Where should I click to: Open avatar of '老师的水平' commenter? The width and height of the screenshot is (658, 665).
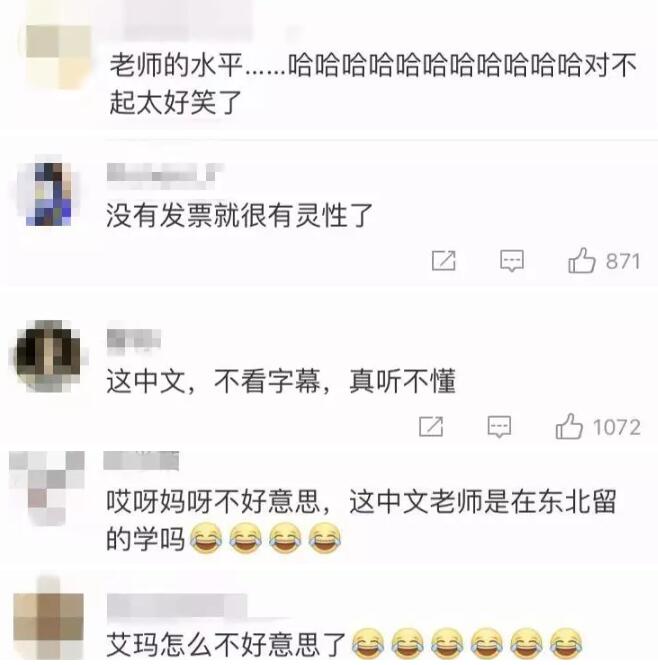point(59,57)
